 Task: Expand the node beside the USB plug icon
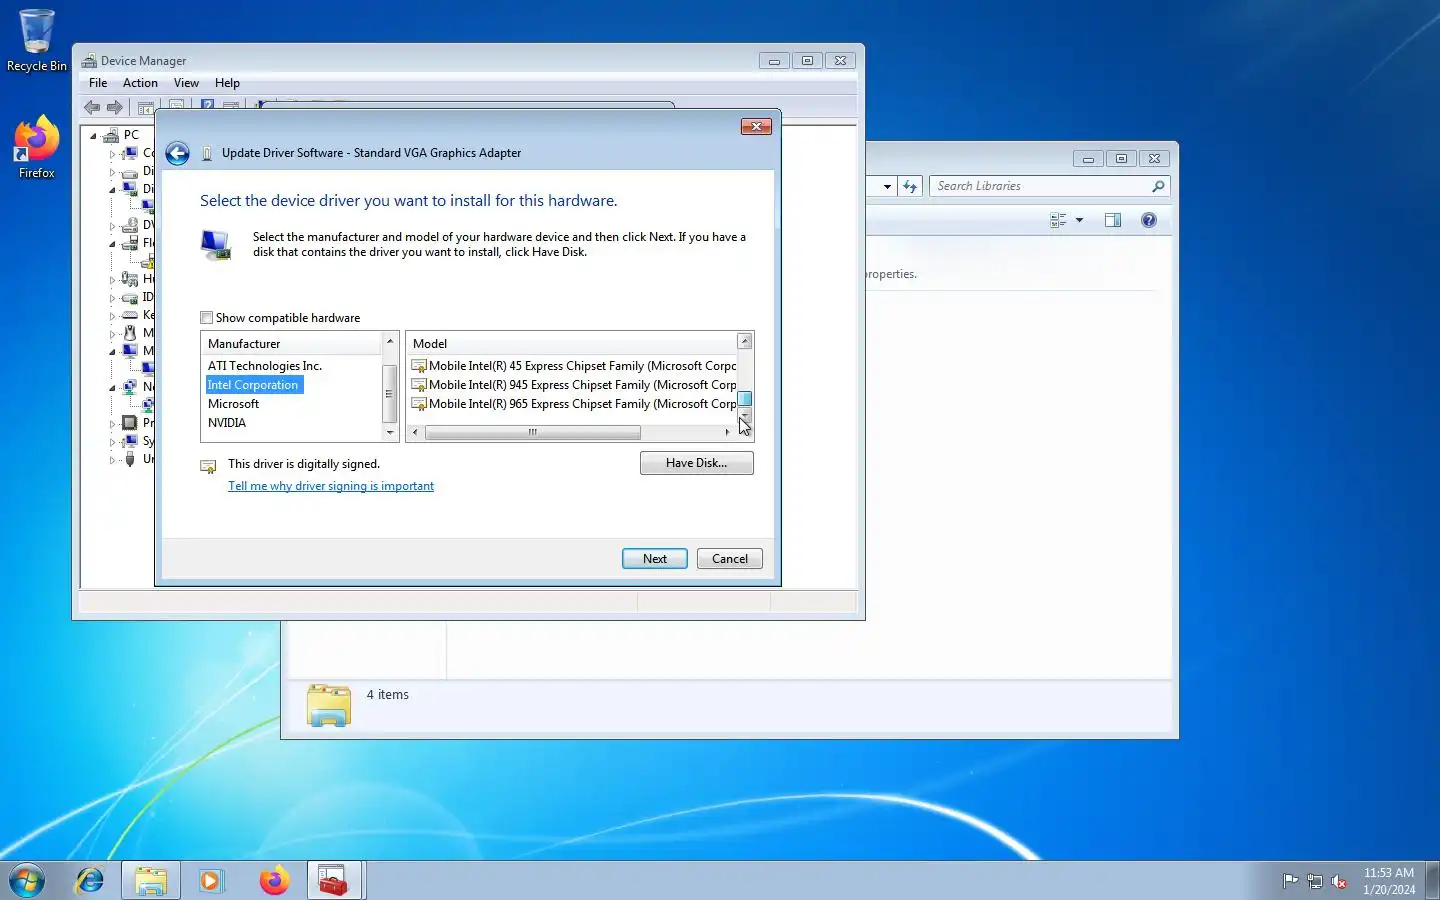[x=112, y=460]
